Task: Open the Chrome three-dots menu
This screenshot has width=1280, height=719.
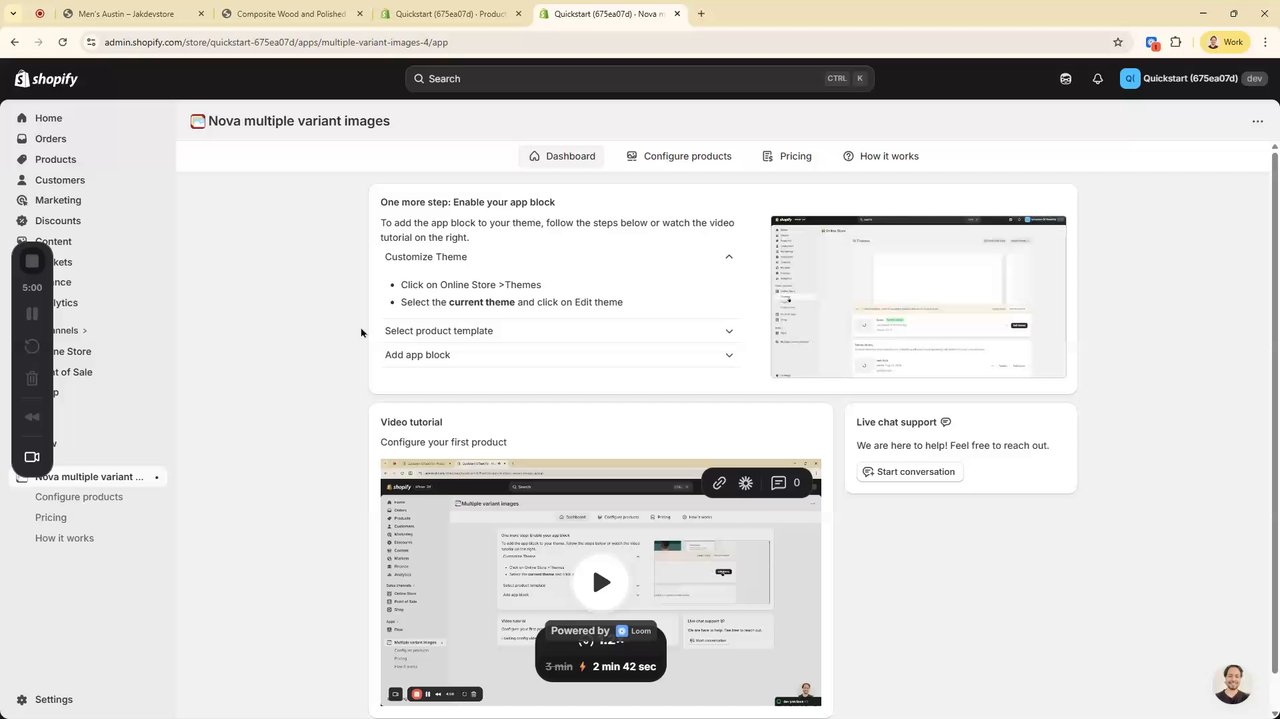Action: tap(1266, 42)
